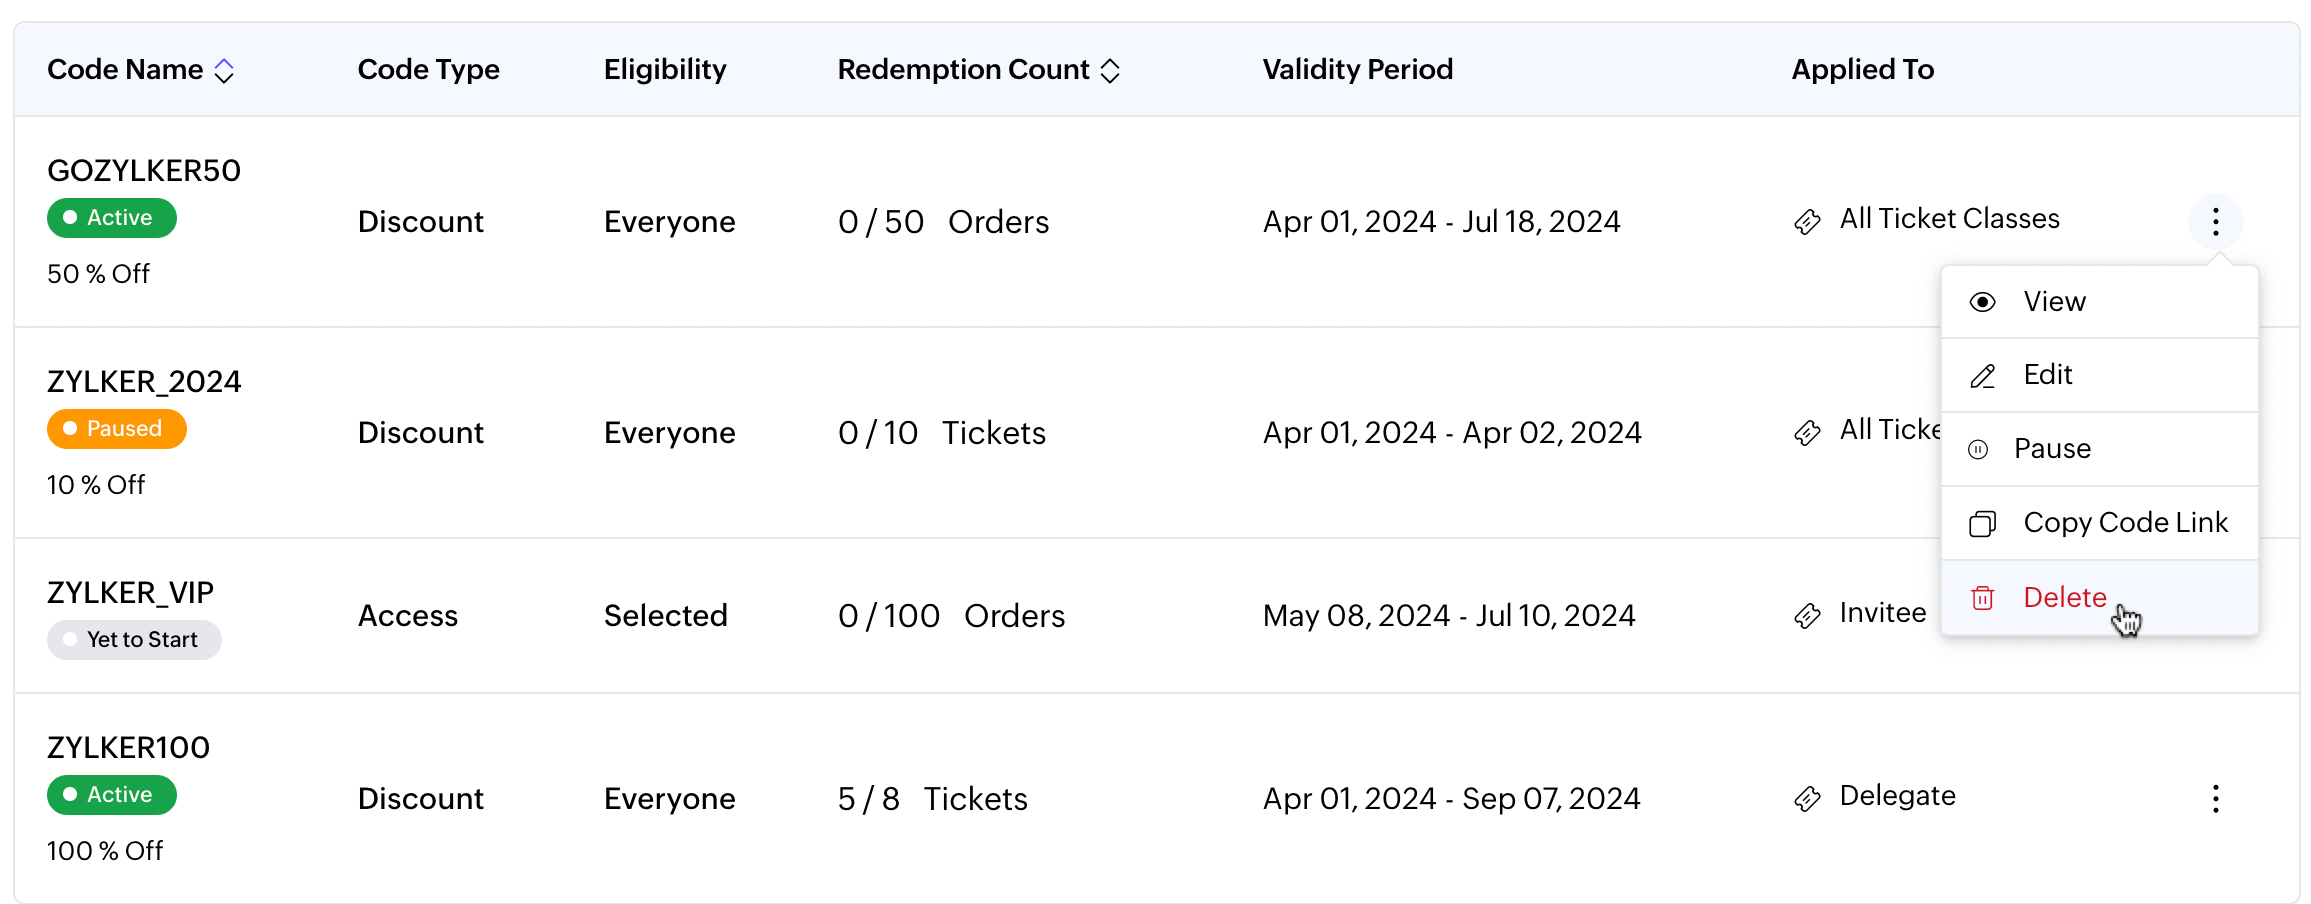The width and height of the screenshot is (2311, 904).
Task: Click the eye icon beside View
Action: tap(1982, 302)
